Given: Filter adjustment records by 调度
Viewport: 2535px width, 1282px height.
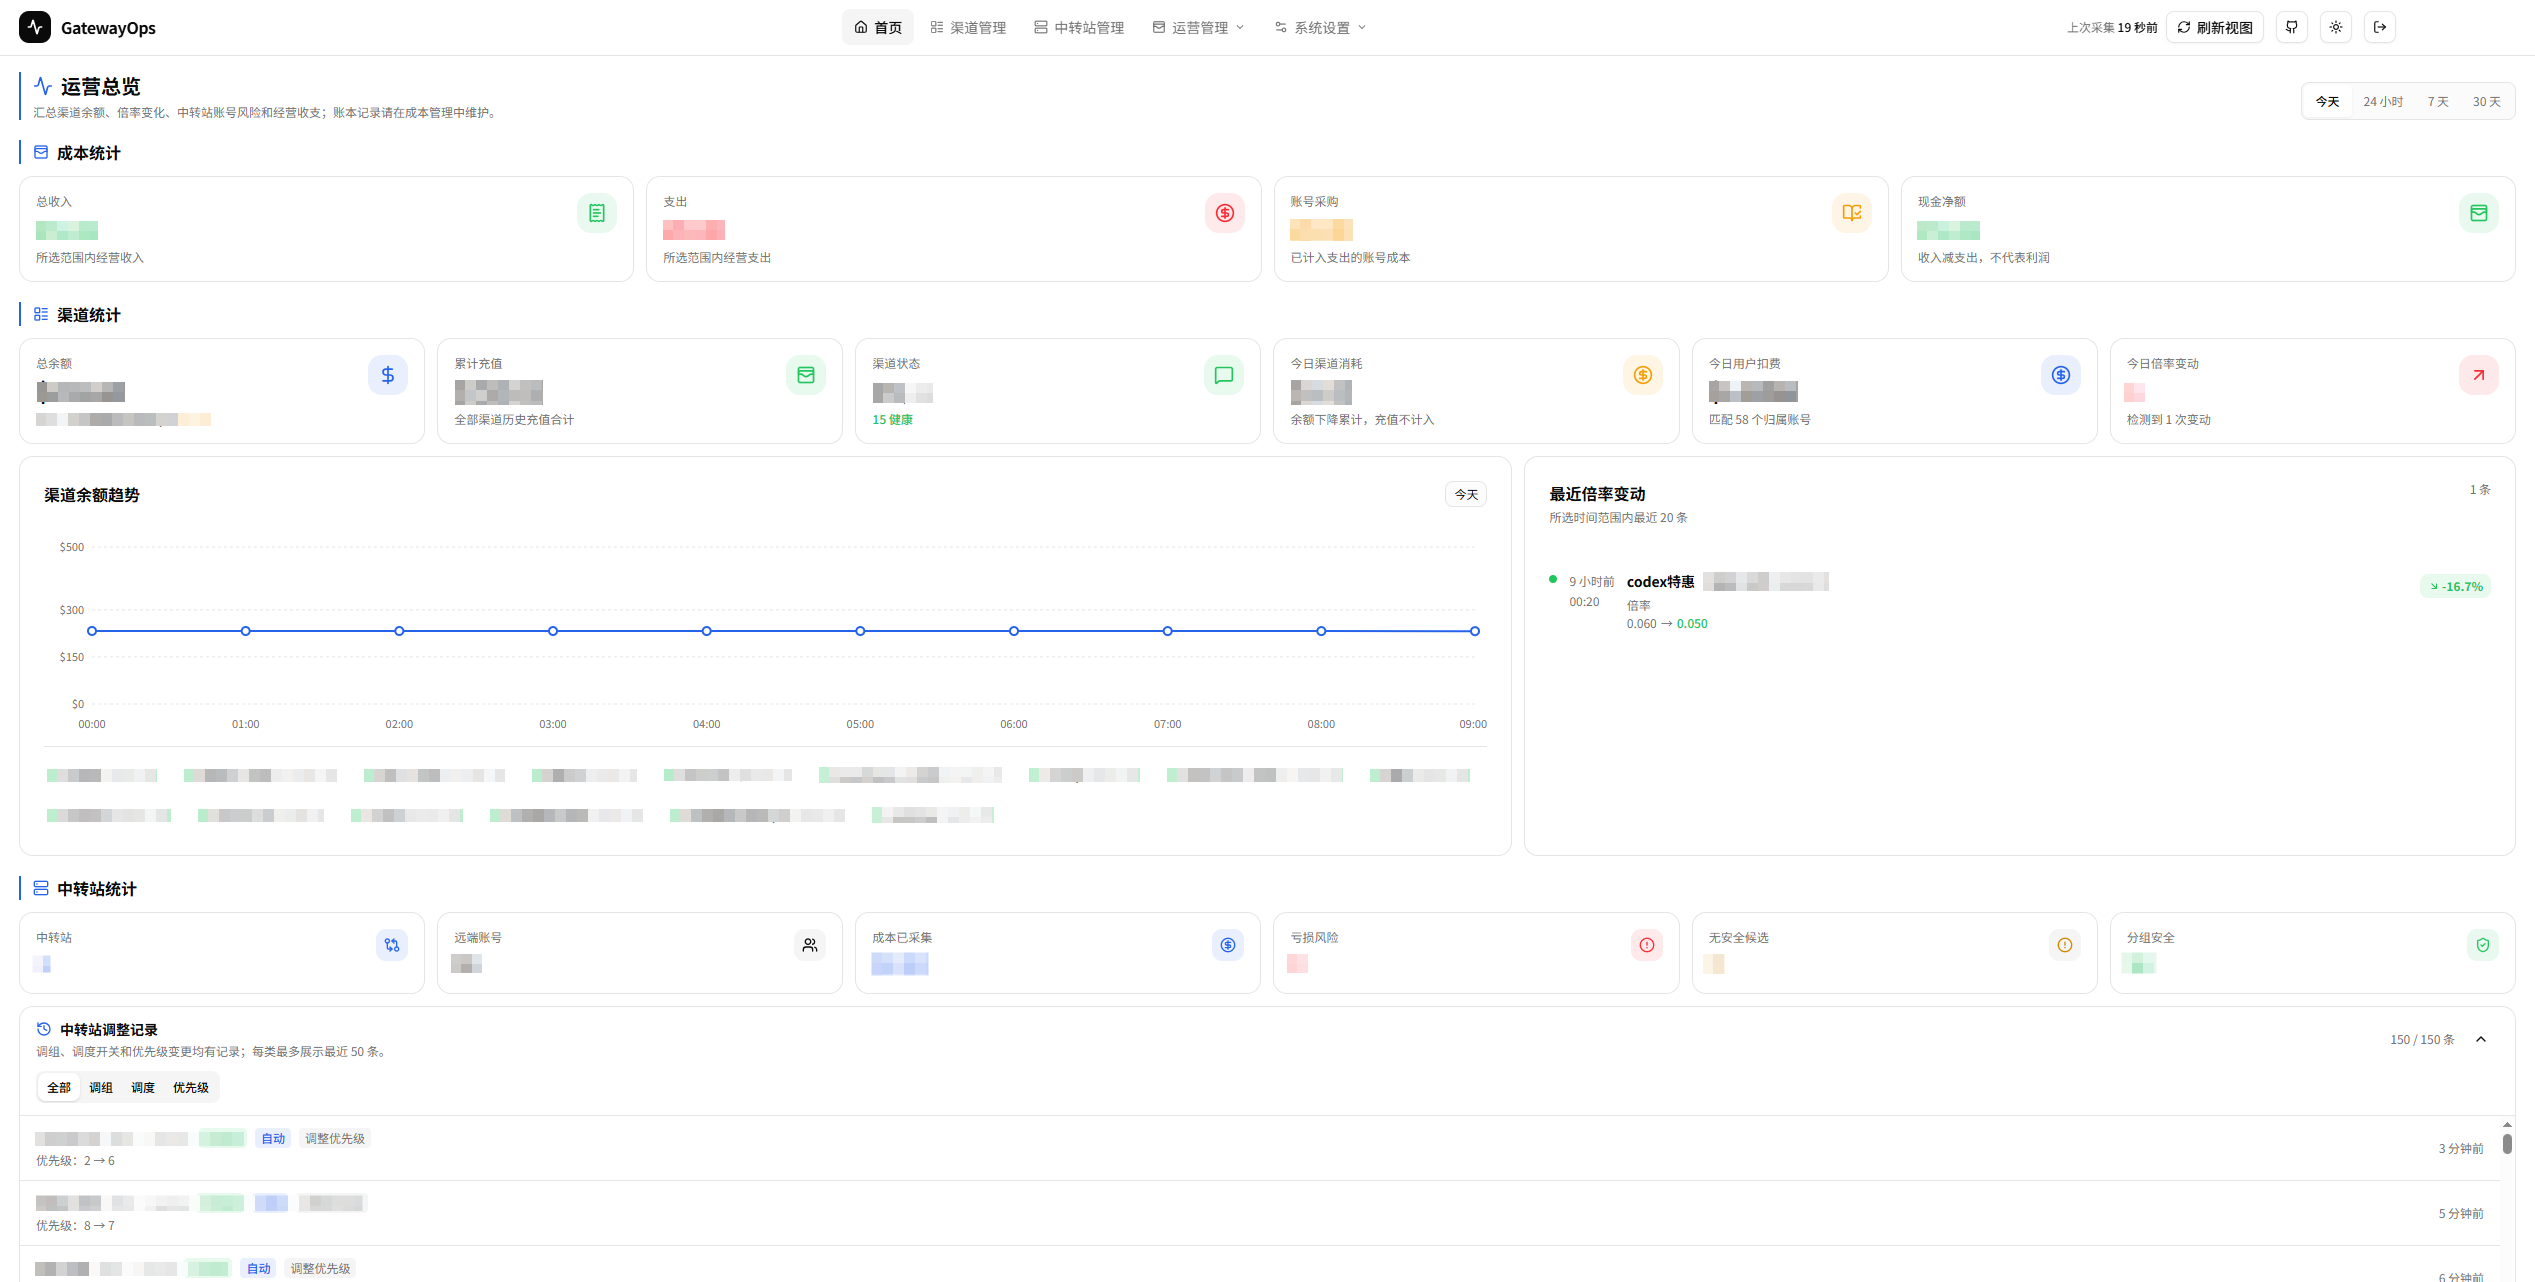Looking at the screenshot, I should point(143,1088).
